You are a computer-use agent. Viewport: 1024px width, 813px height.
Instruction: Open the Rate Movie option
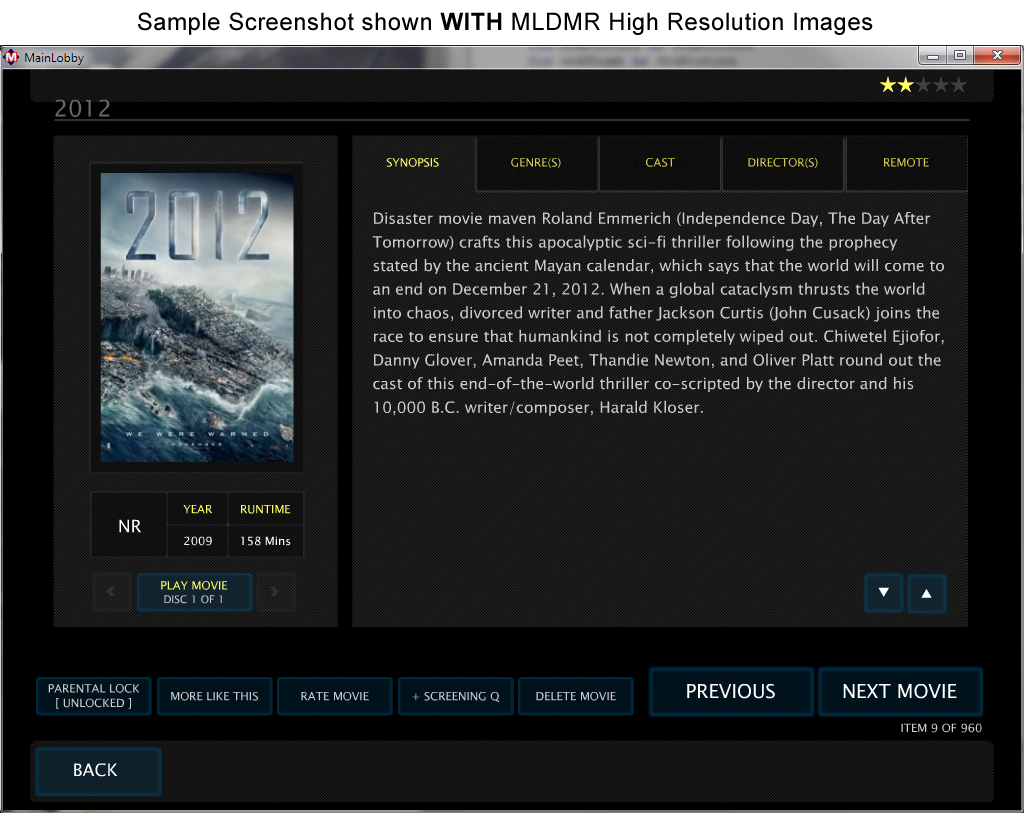pyautogui.click(x=334, y=696)
